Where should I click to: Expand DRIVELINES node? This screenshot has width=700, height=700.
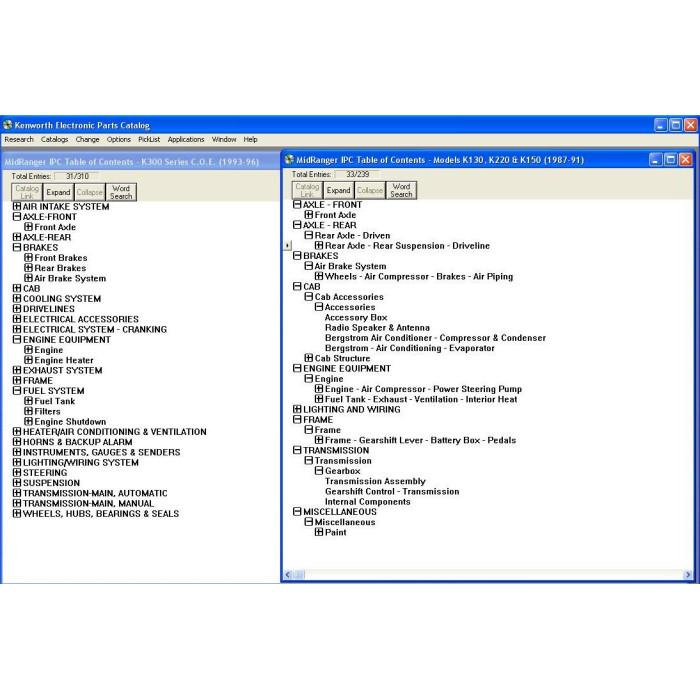17,308
